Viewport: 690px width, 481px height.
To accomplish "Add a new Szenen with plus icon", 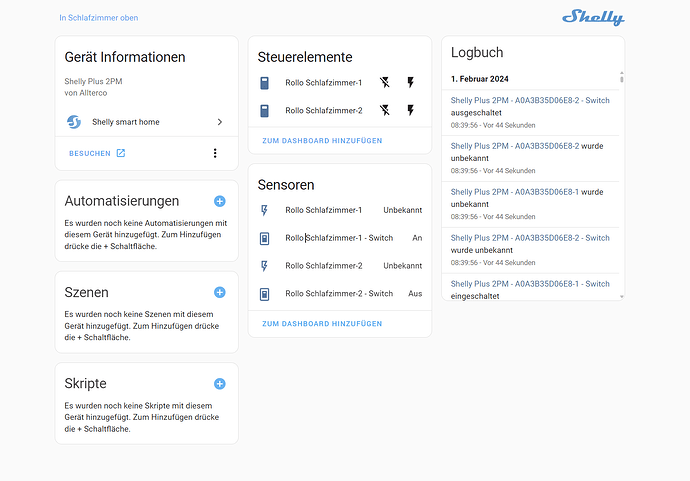I will point(220,292).
